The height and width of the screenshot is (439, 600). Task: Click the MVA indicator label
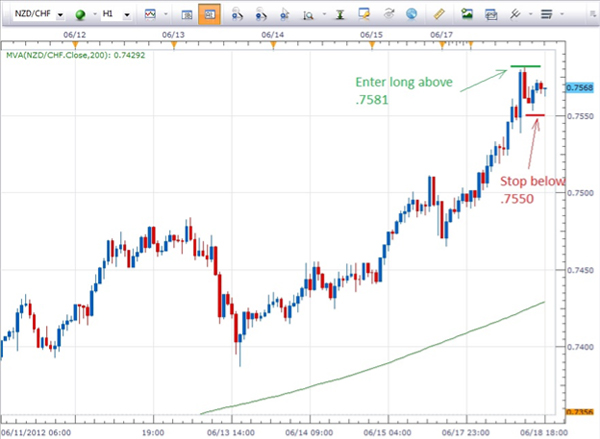point(79,57)
